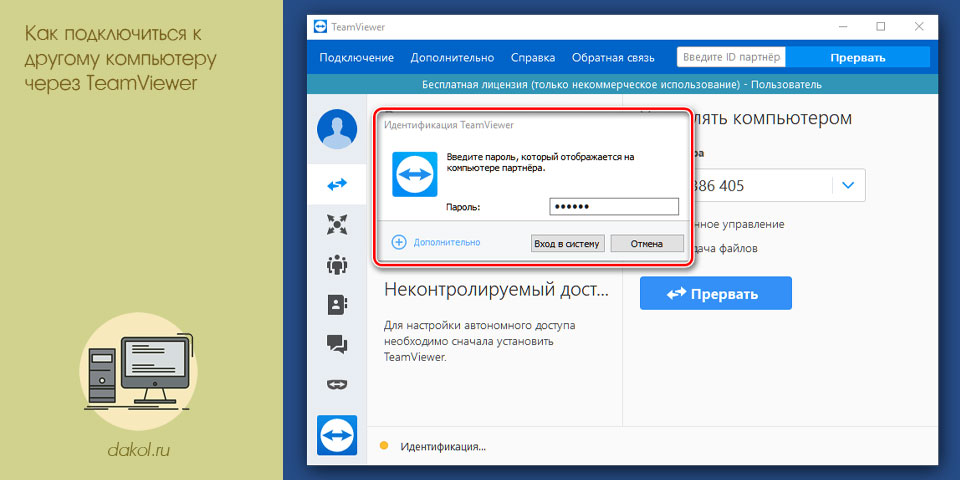Maximize the TeamViewer window
The image size is (960, 480).
coord(880,26)
